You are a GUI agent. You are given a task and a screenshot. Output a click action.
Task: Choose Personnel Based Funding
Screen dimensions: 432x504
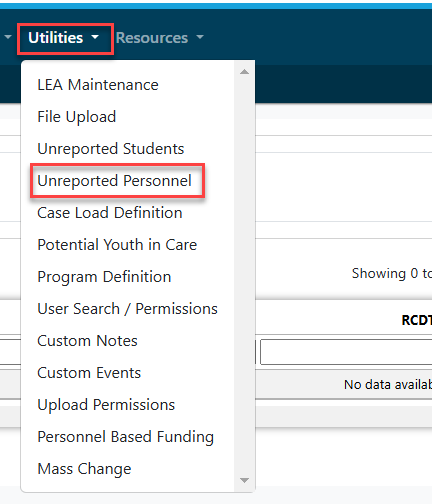click(x=126, y=437)
